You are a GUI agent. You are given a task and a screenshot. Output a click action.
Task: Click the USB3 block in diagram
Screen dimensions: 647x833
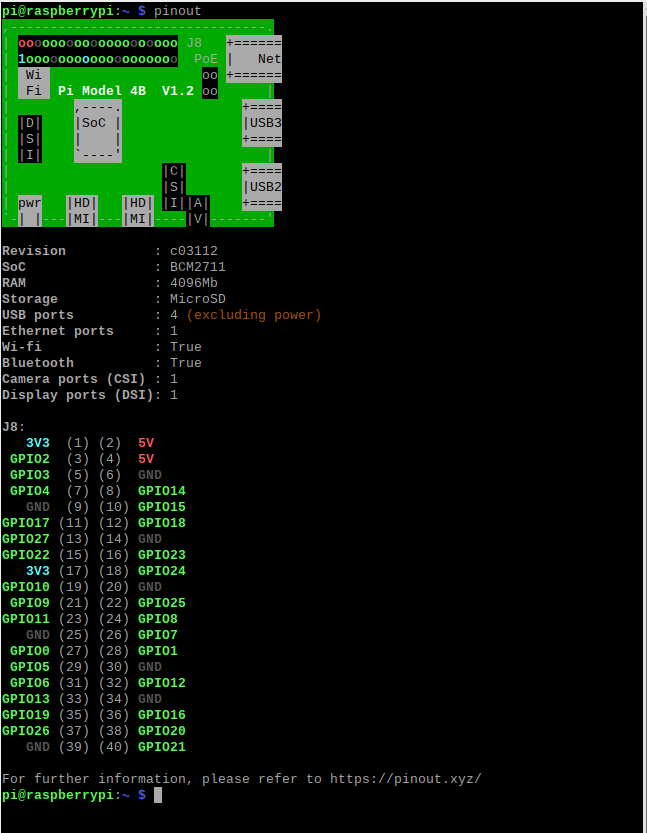[262, 123]
